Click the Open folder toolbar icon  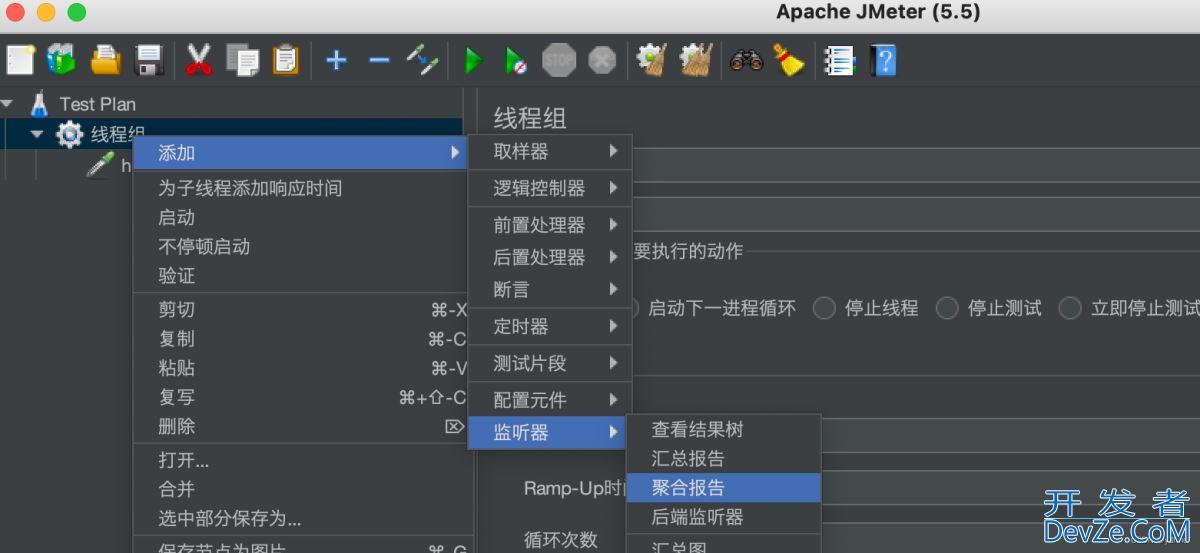(106, 61)
